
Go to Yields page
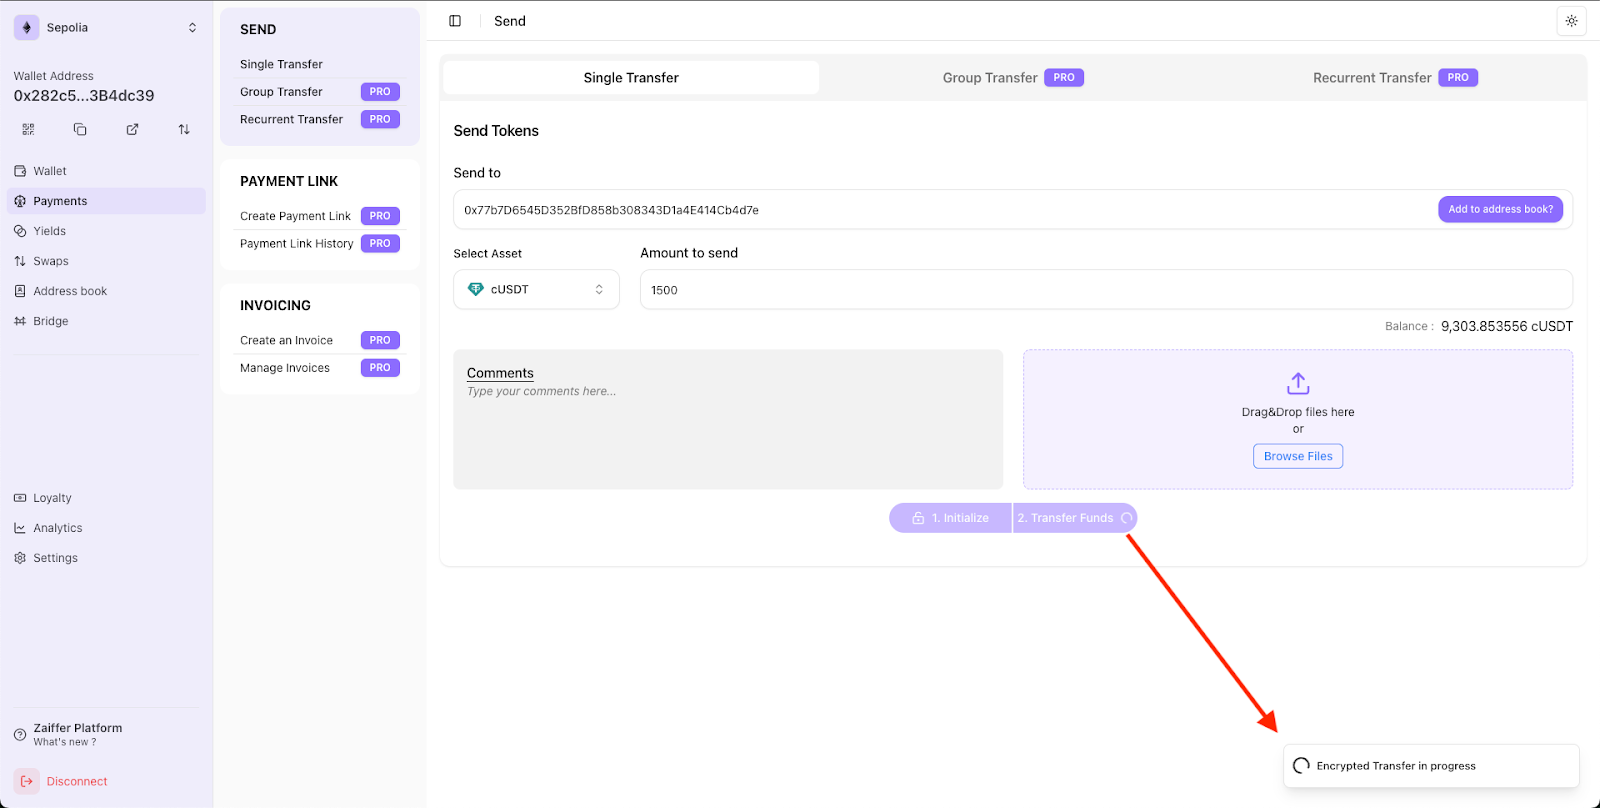pos(106,231)
